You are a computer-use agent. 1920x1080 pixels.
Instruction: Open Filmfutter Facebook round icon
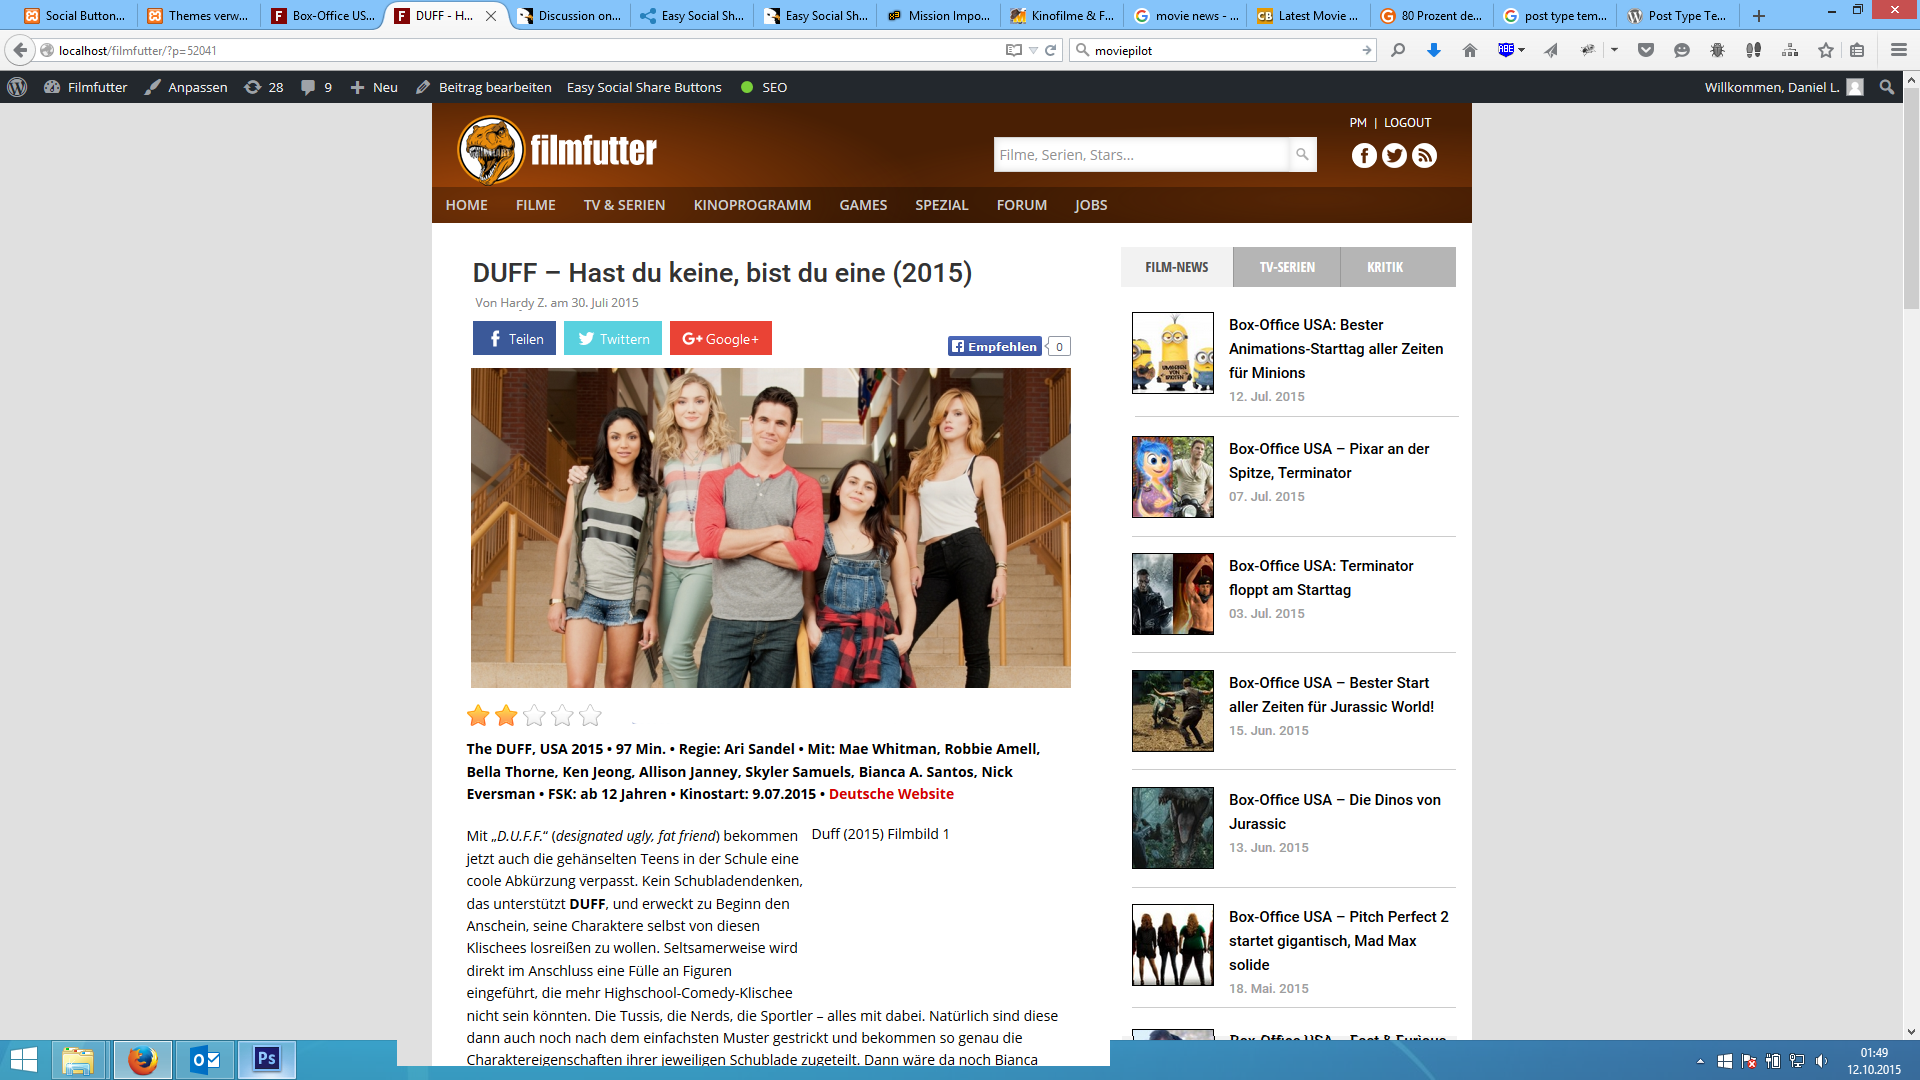1364,155
